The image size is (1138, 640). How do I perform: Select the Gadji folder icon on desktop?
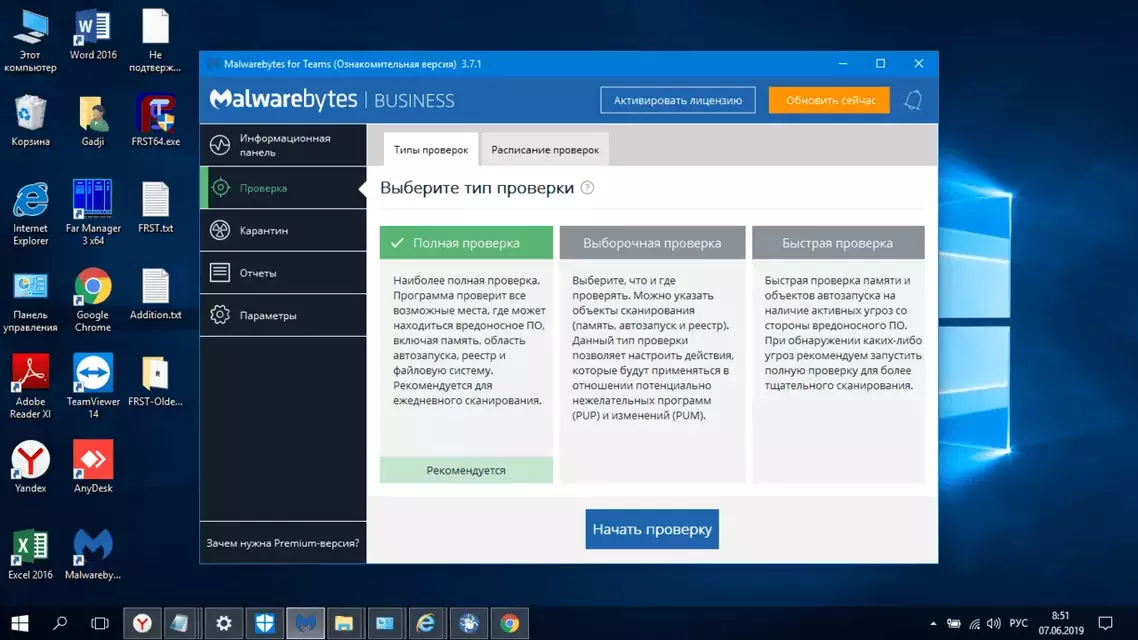pyautogui.click(x=93, y=120)
